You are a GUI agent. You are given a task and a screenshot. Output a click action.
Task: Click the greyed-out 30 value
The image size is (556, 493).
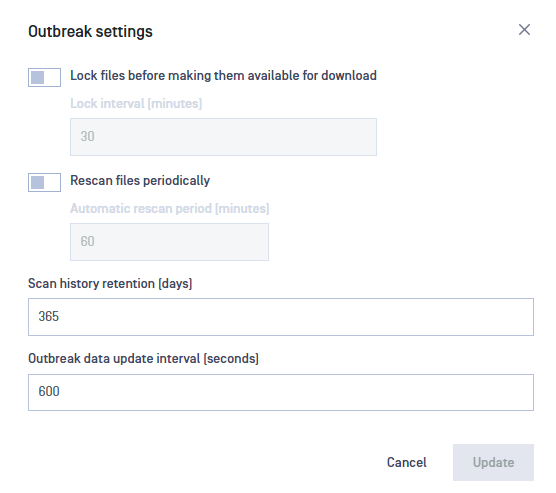click(x=87, y=137)
